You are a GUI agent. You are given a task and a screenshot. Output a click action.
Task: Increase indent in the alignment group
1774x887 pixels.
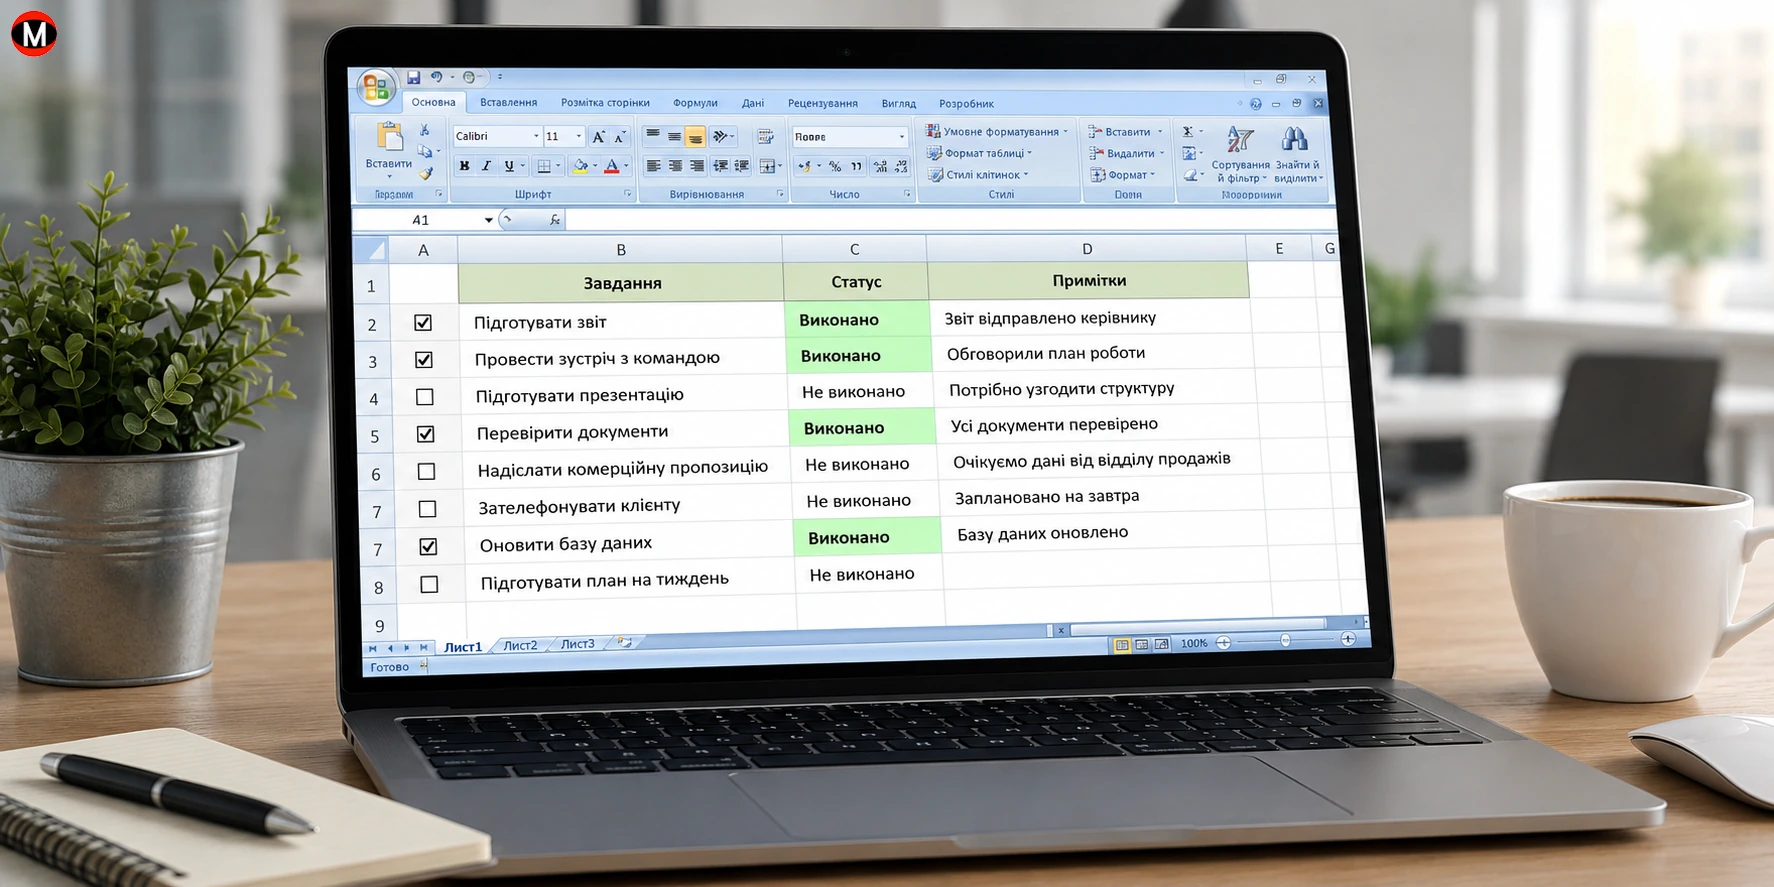pyautogui.click(x=742, y=166)
